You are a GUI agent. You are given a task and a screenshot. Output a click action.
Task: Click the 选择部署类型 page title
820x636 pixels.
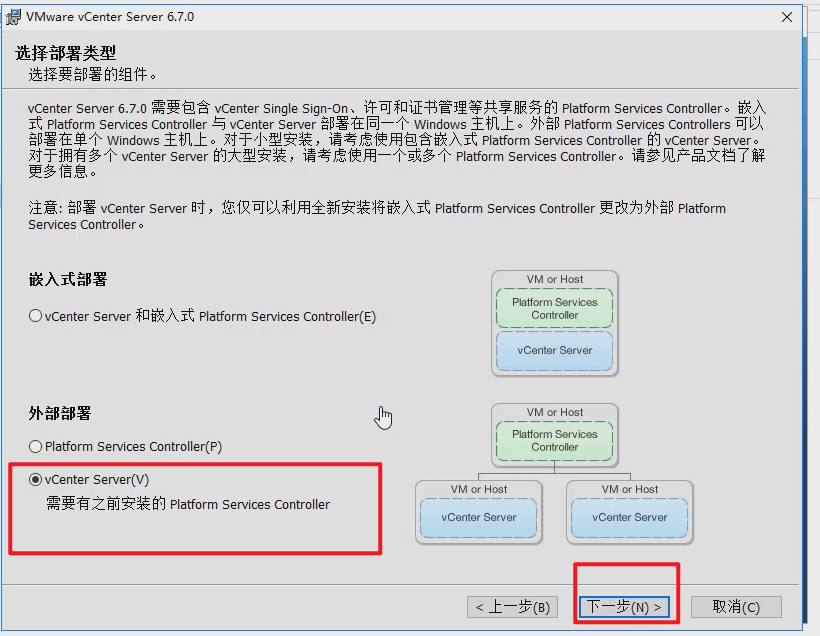click(x=66, y=53)
